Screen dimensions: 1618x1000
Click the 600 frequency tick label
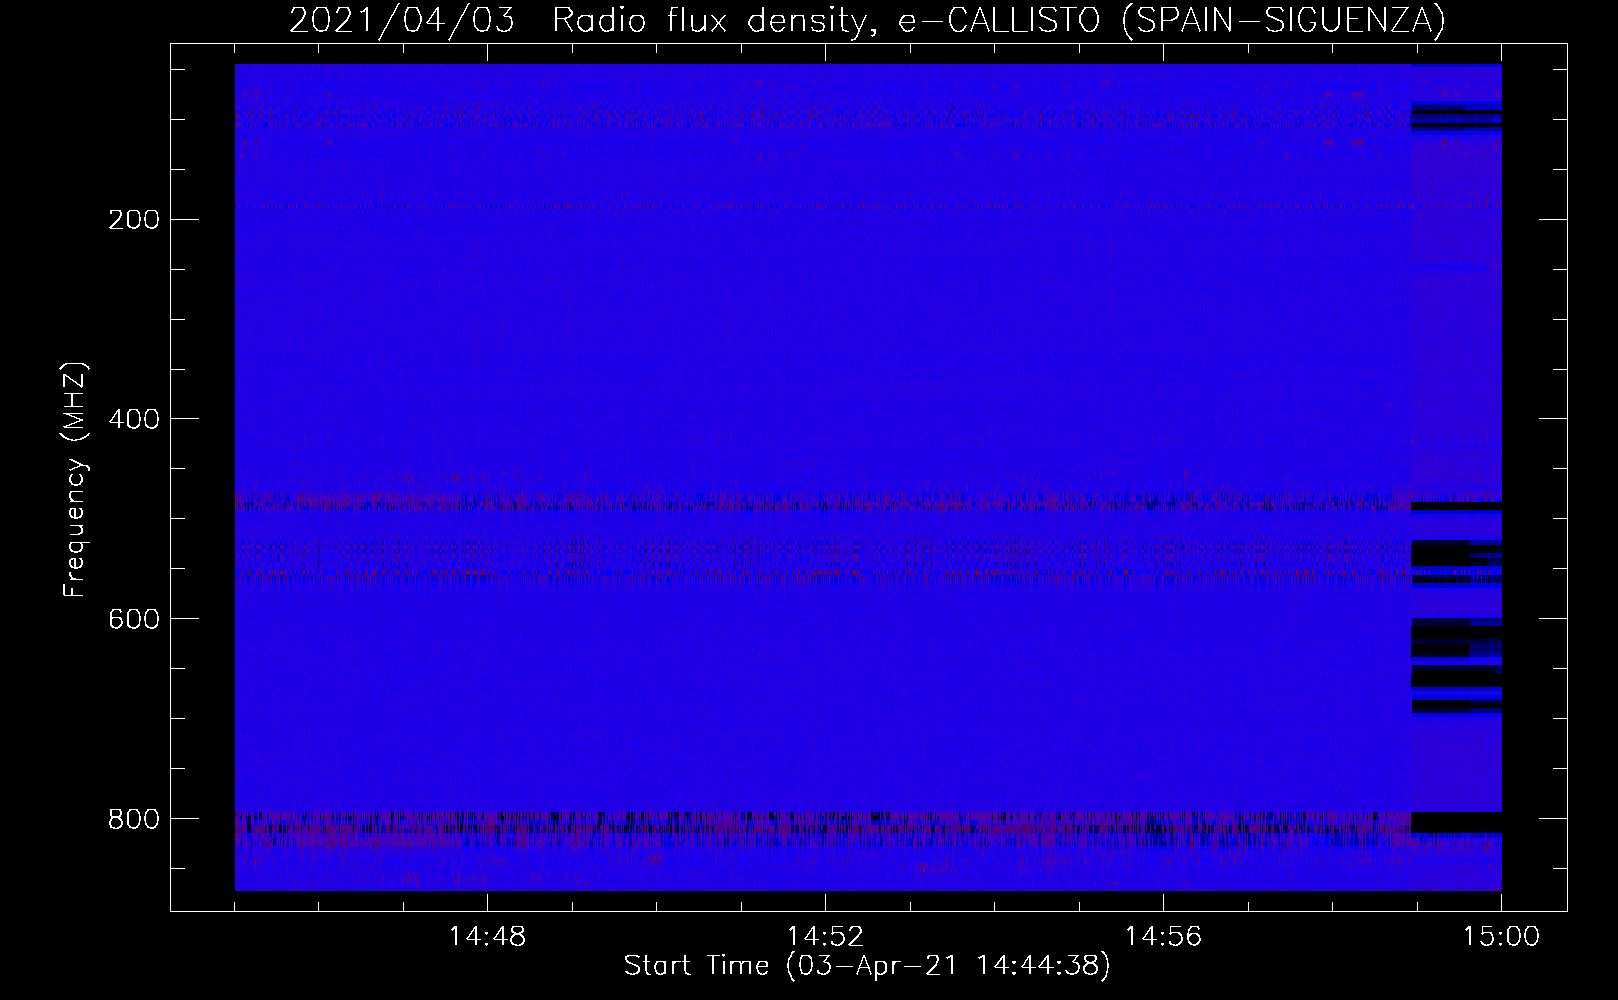(x=133, y=619)
